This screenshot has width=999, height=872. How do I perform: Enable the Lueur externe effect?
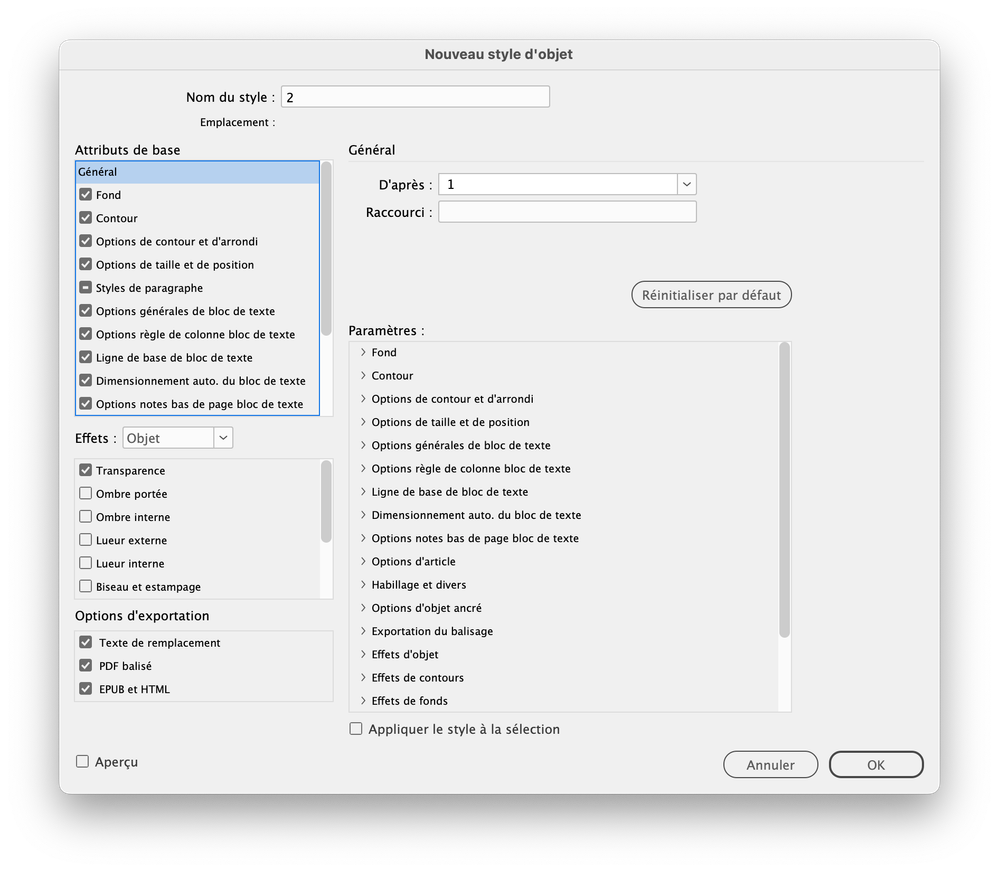pyautogui.click(x=85, y=540)
